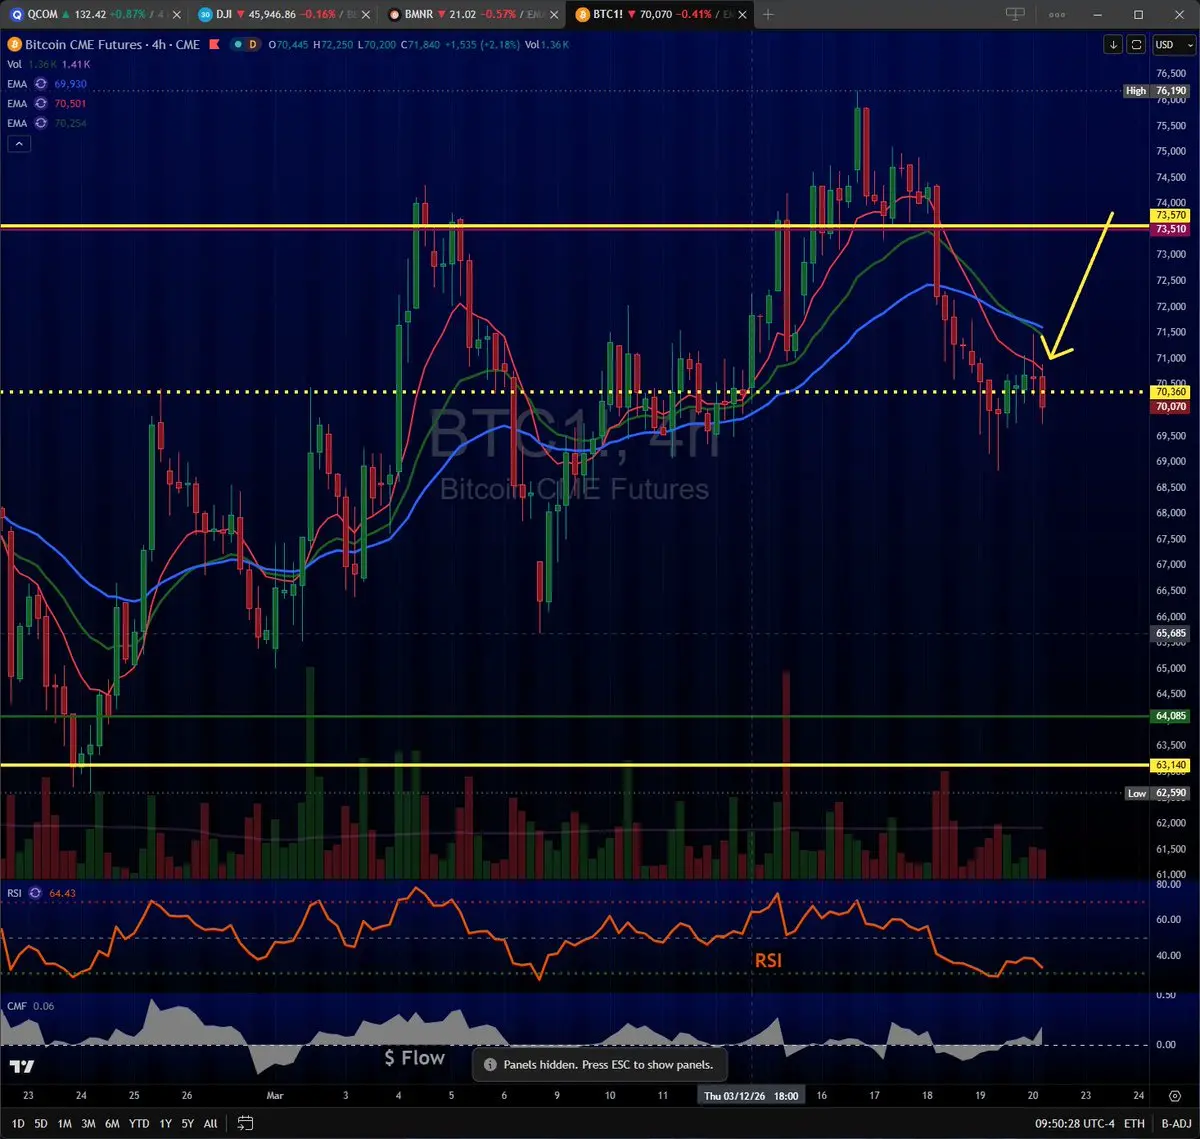This screenshot has height=1139, width=1200.
Task: Select the 3M time range
Action: click(88, 1124)
